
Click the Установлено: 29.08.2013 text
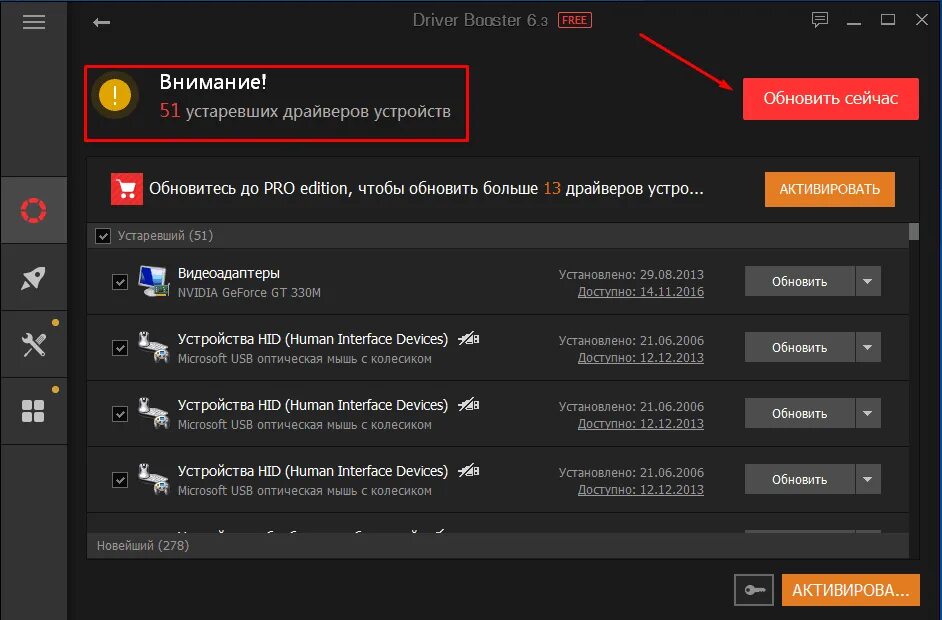631,275
